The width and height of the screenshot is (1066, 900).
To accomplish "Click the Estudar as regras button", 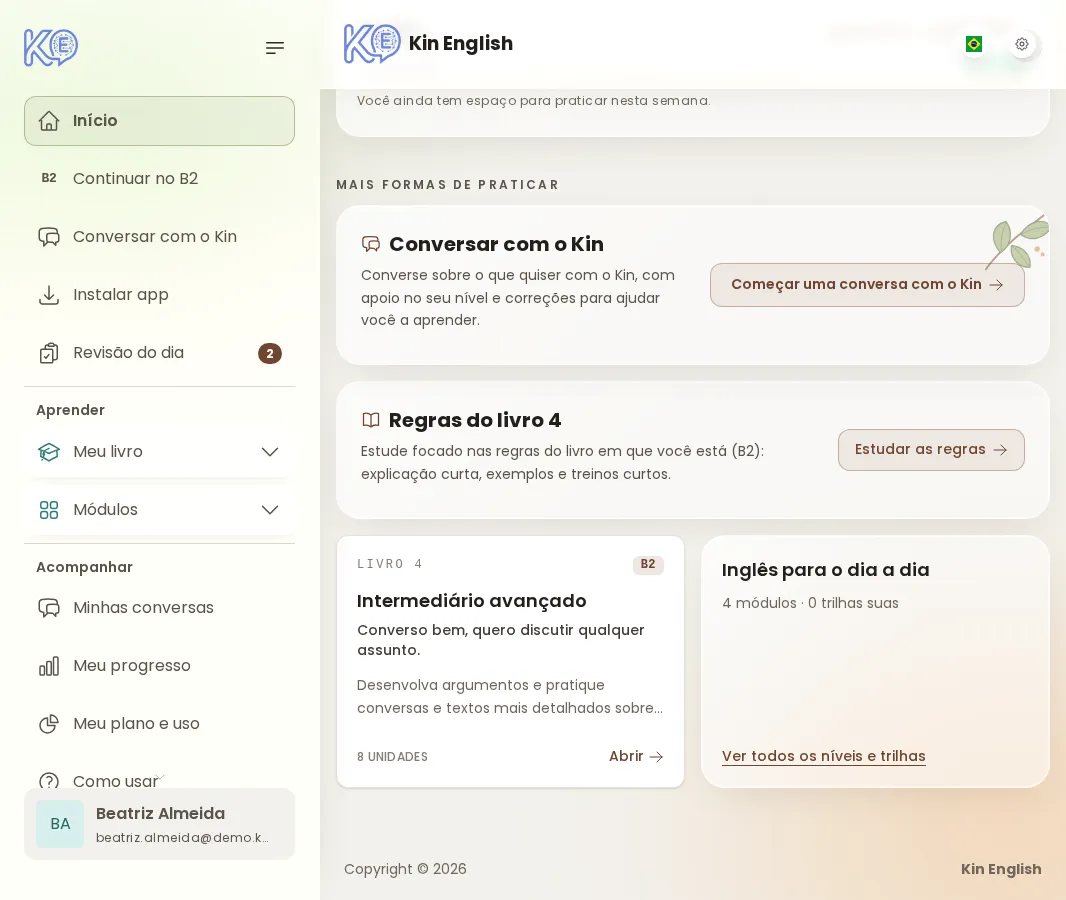I will pos(931,450).
